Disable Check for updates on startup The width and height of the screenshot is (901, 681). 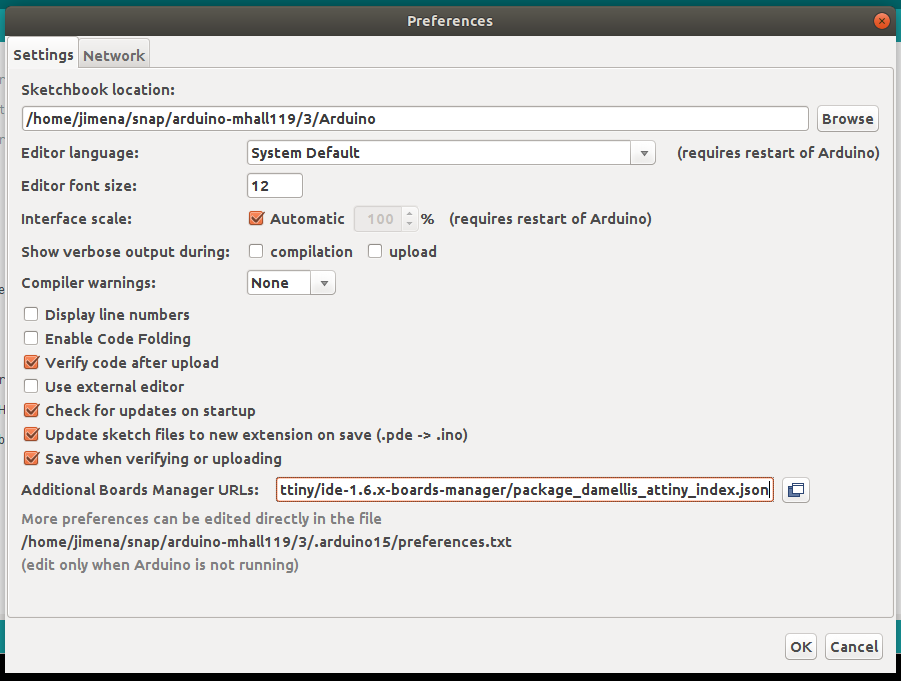pos(31,410)
